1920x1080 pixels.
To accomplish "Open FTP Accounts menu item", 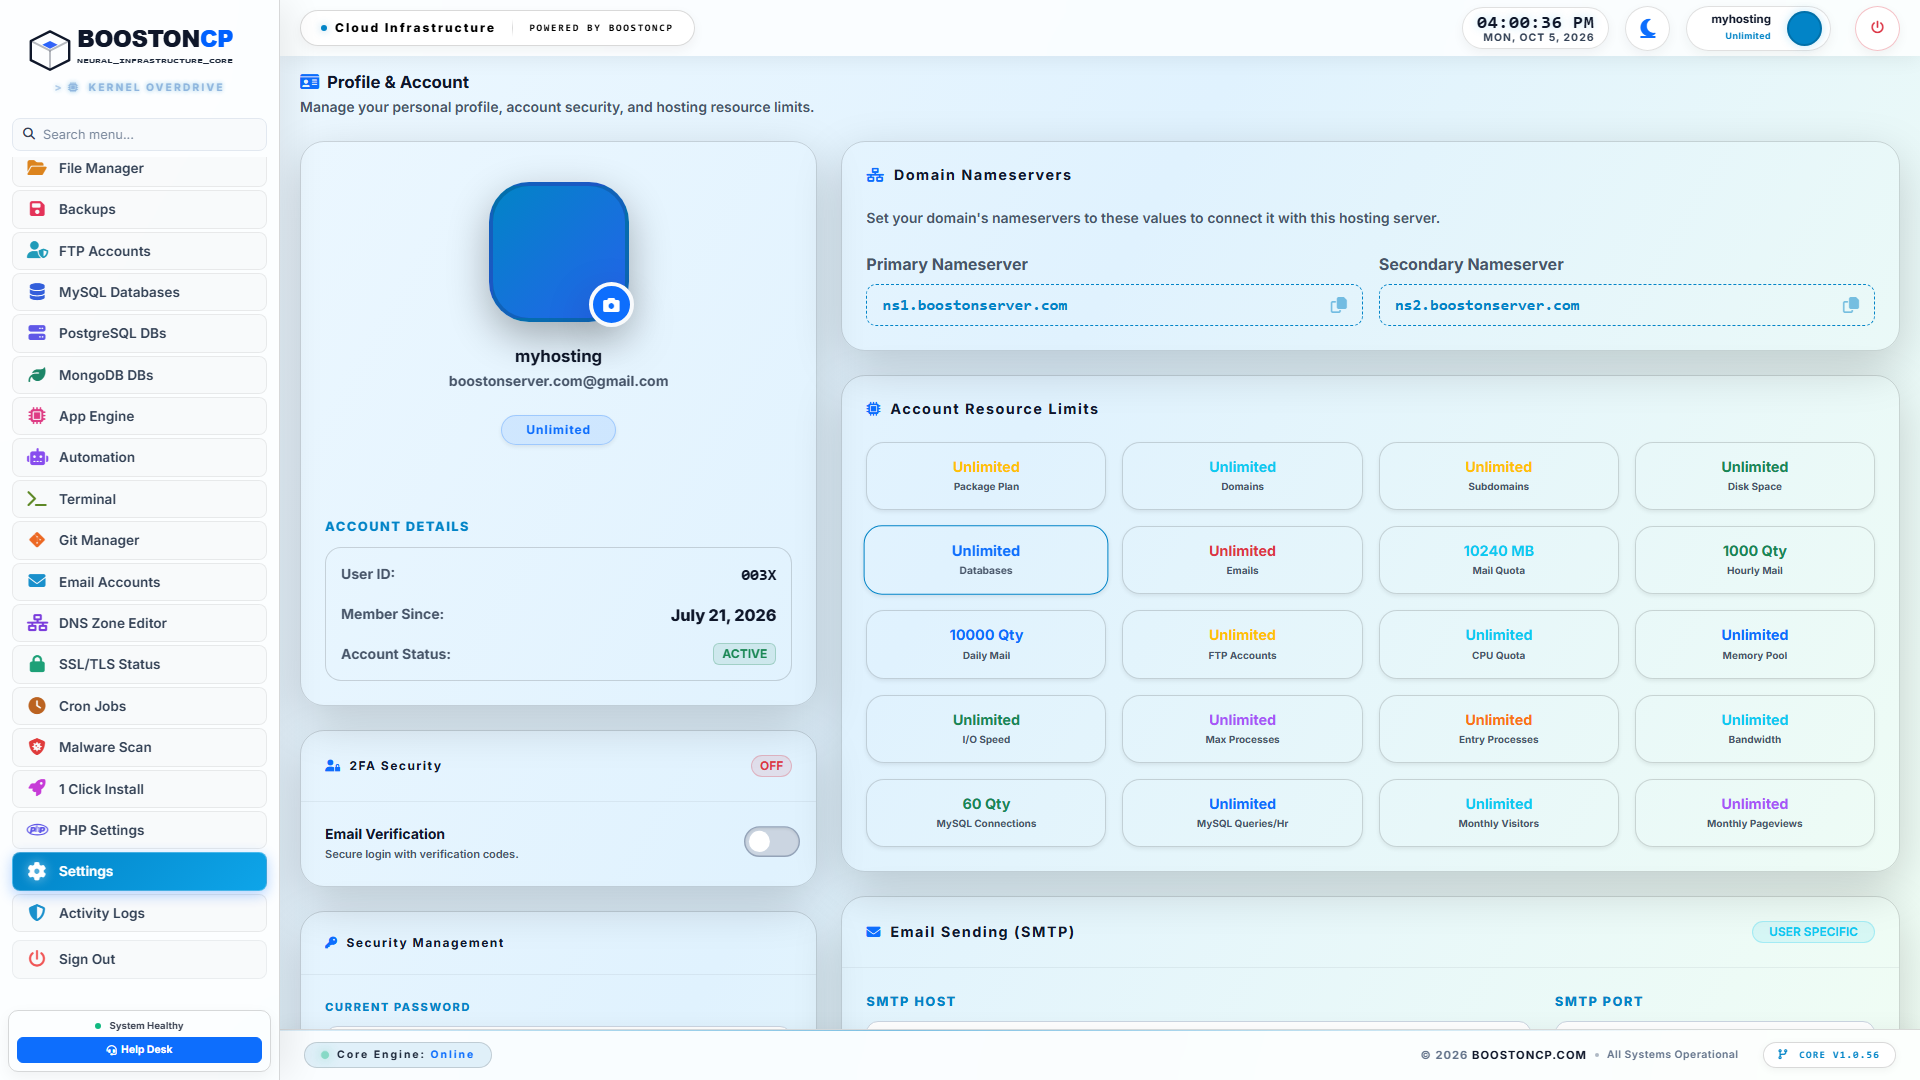I will tap(139, 251).
